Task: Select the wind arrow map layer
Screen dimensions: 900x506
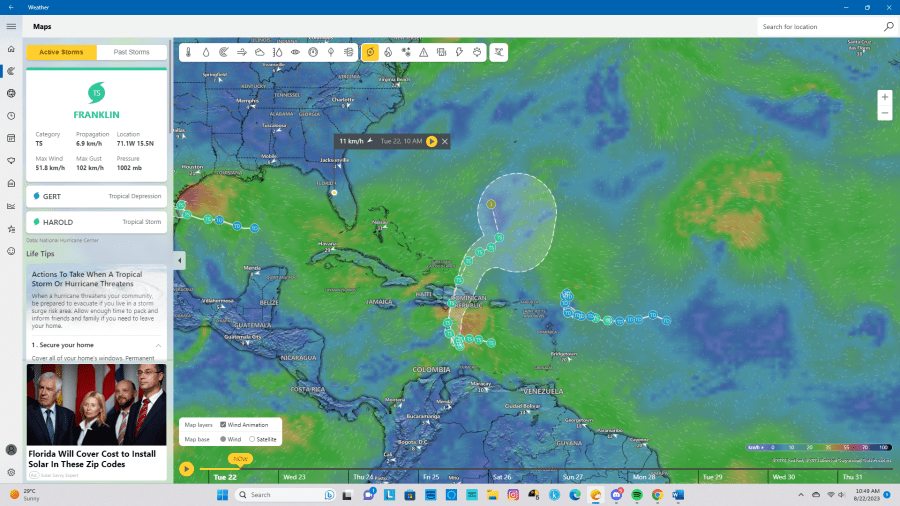Action: (242, 52)
